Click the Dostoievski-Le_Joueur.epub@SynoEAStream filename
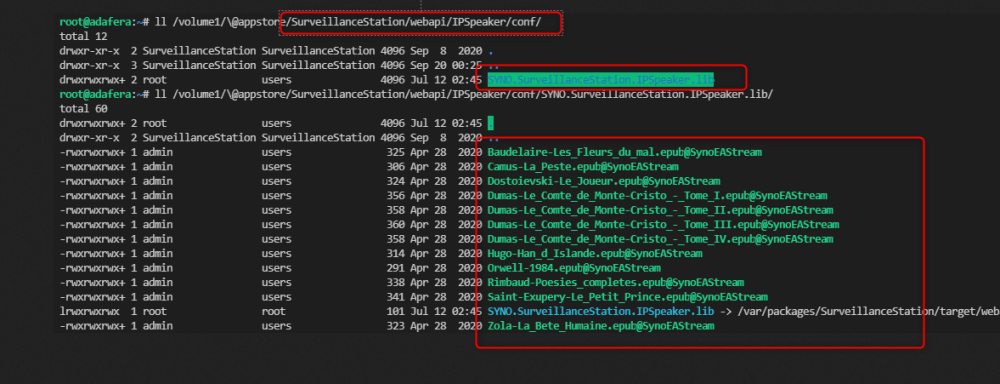The width and height of the screenshot is (1000, 384). [603, 182]
